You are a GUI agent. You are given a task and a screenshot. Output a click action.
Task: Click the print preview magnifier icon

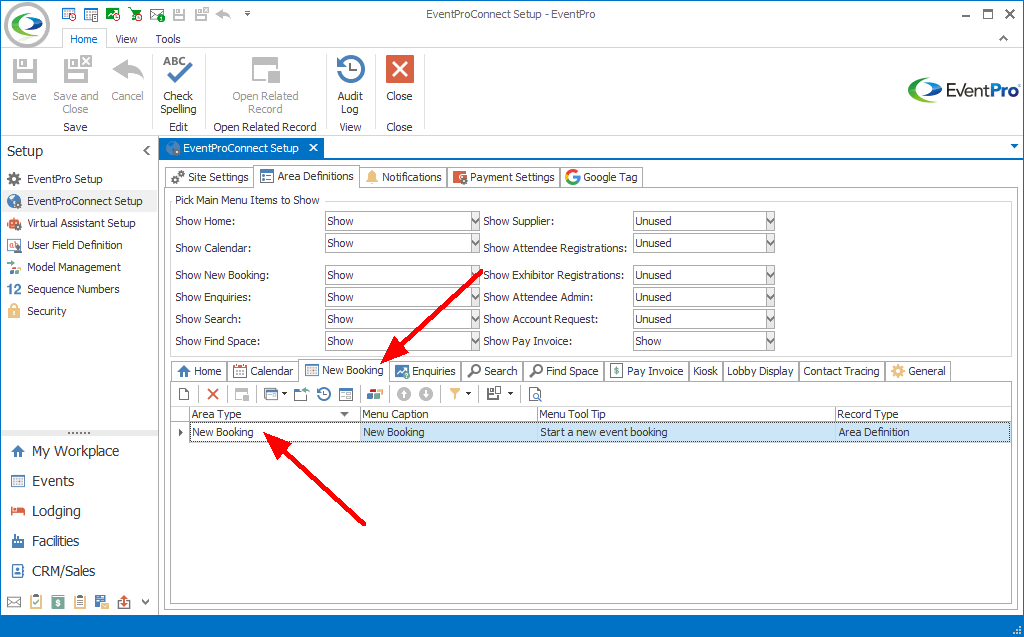pos(535,394)
